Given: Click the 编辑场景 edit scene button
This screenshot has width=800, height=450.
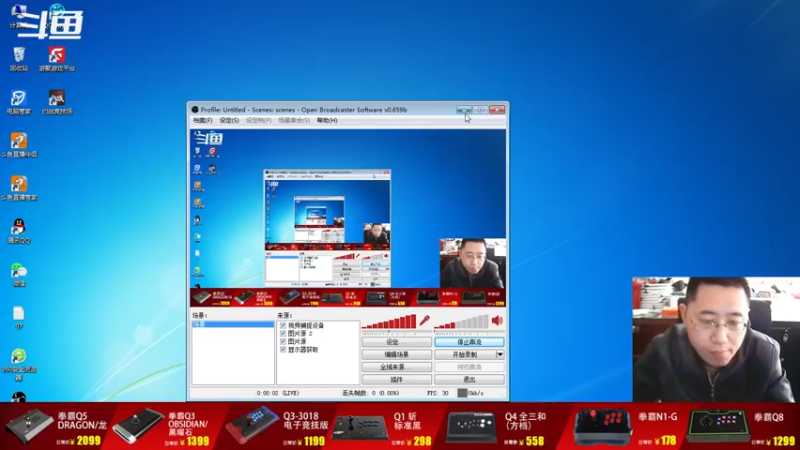Looking at the screenshot, I should click(x=396, y=354).
